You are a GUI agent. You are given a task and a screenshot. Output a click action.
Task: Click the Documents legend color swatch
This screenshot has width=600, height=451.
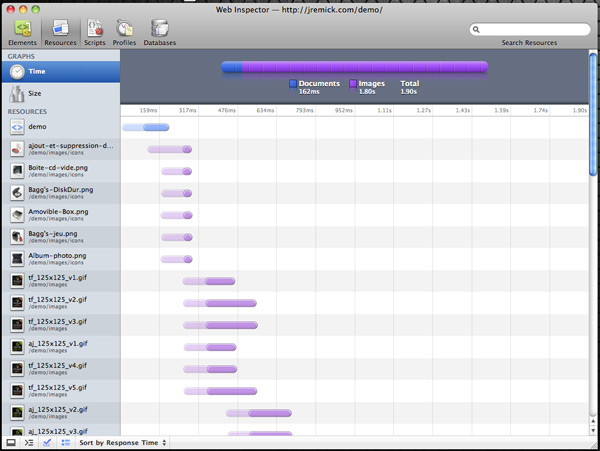pyautogui.click(x=293, y=83)
